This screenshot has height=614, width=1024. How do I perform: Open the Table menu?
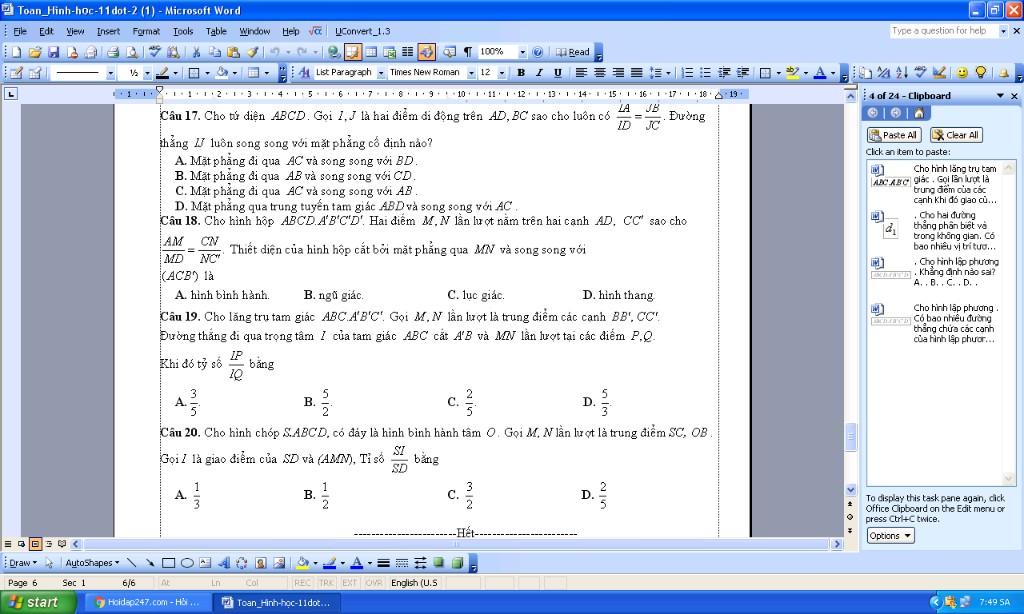click(x=216, y=31)
